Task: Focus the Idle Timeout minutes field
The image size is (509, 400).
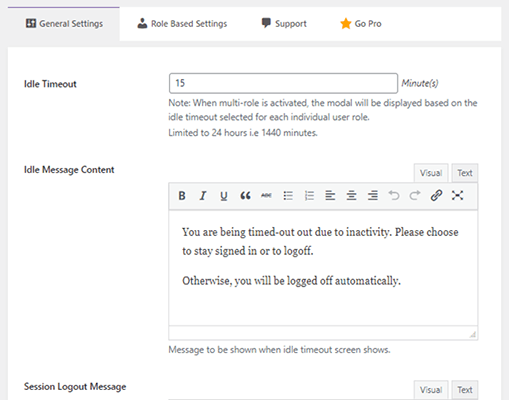Action: click(283, 83)
